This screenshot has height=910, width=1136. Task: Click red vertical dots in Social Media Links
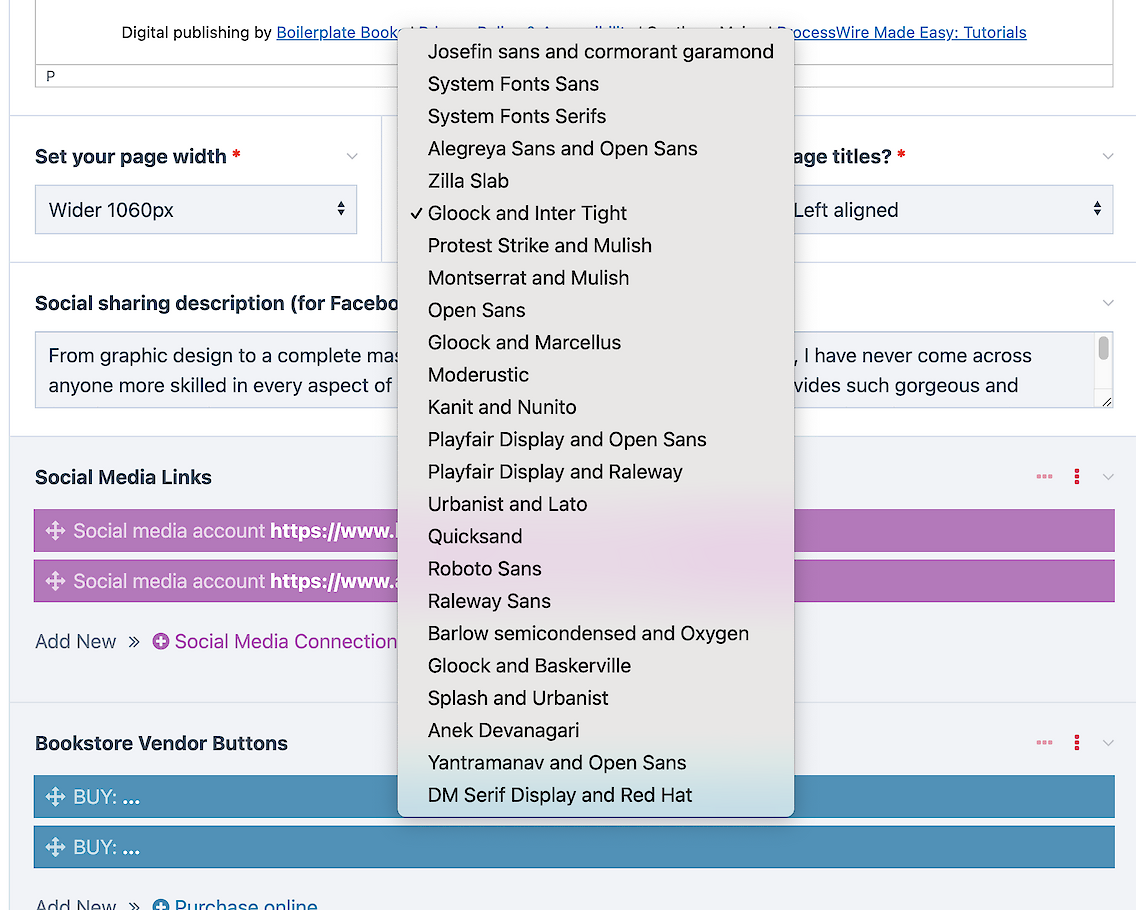1077,477
